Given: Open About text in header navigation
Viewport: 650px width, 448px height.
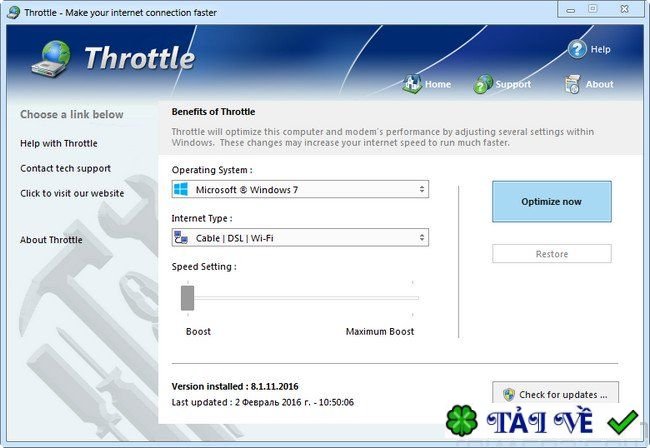Looking at the screenshot, I should click(x=599, y=84).
